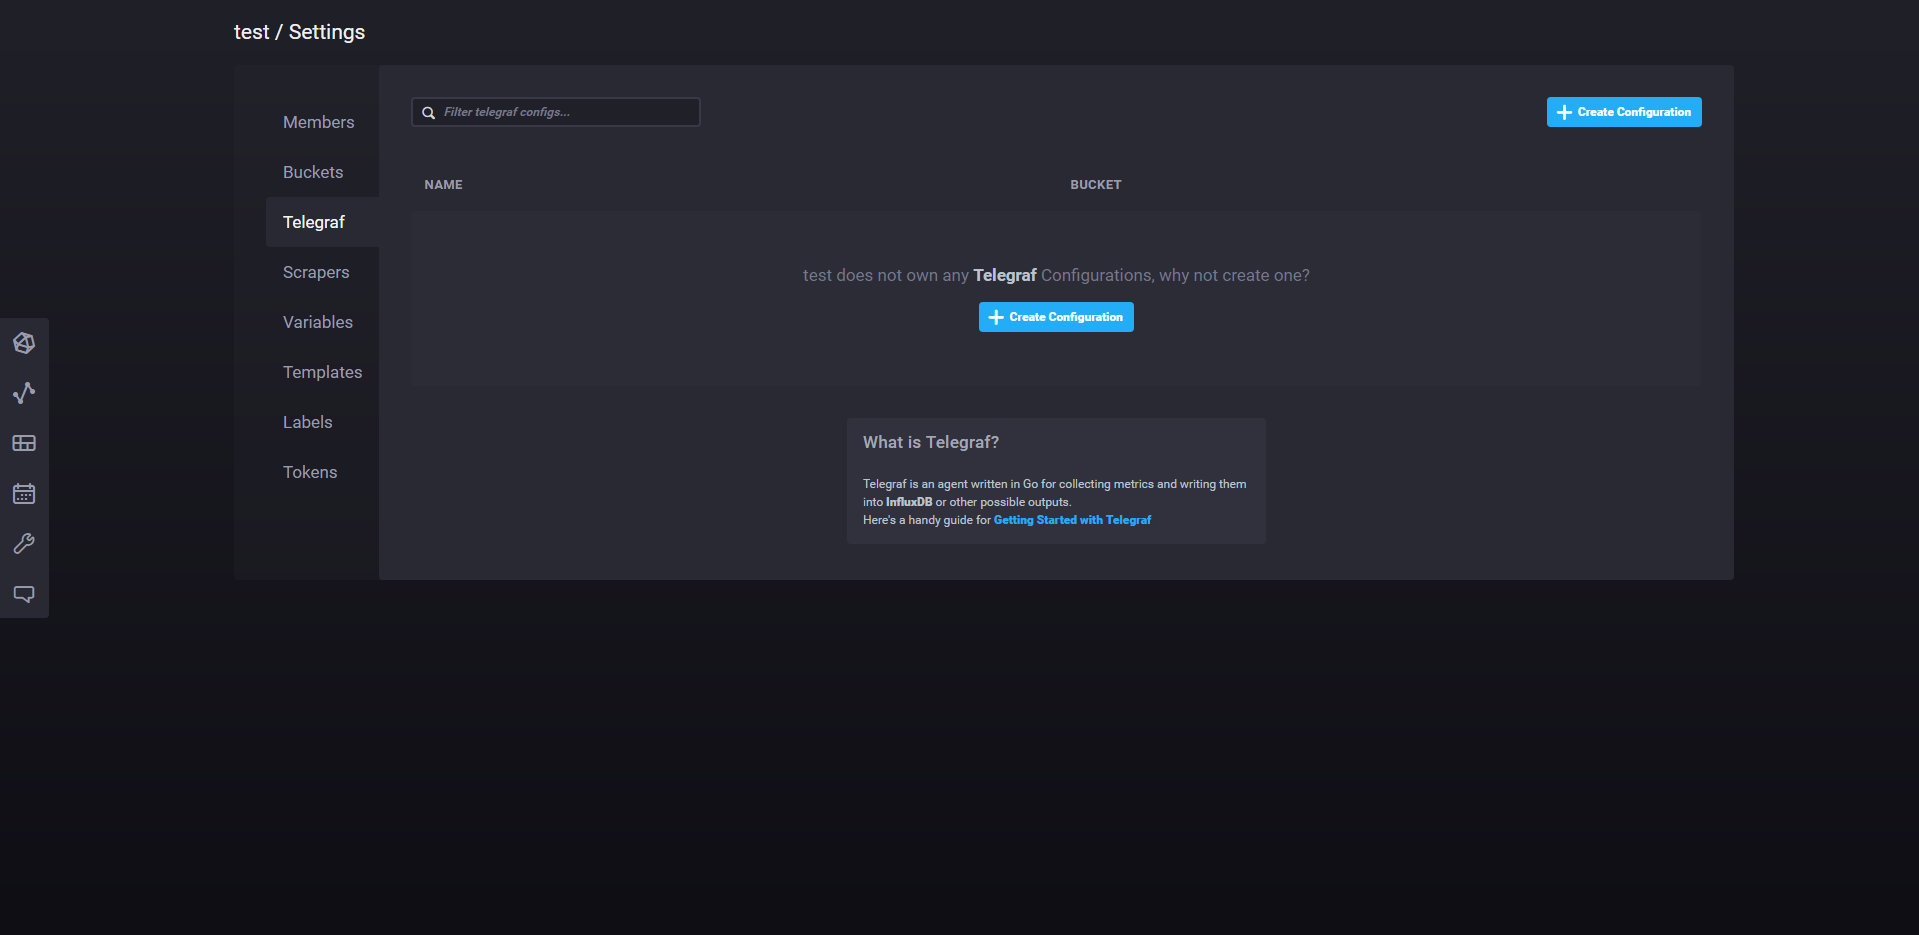This screenshot has height=935, width=1919.
Task: Open the Tasks calendar sidebar icon
Action: (x=24, y=493)
